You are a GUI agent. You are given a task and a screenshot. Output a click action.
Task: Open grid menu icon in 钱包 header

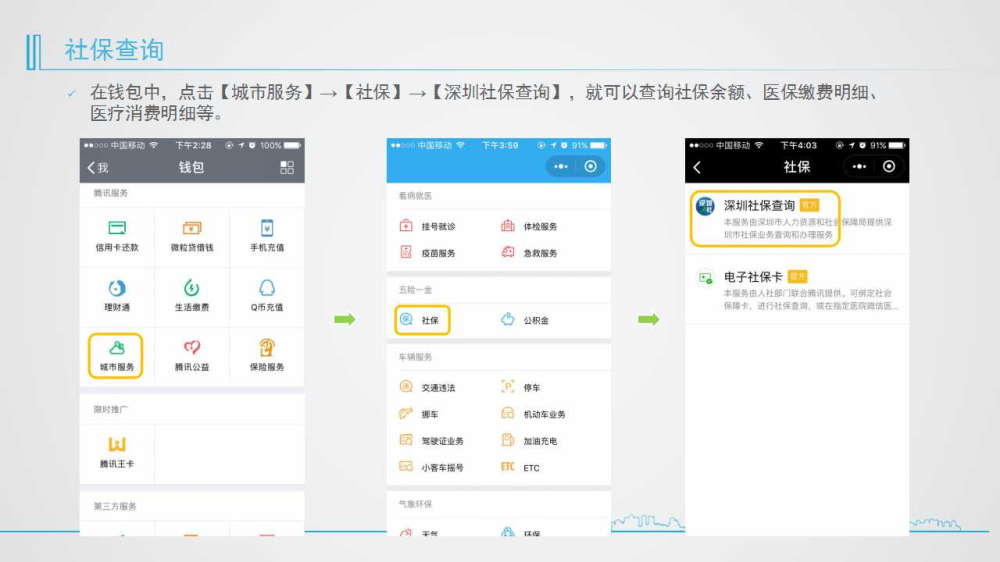[287, 167]
